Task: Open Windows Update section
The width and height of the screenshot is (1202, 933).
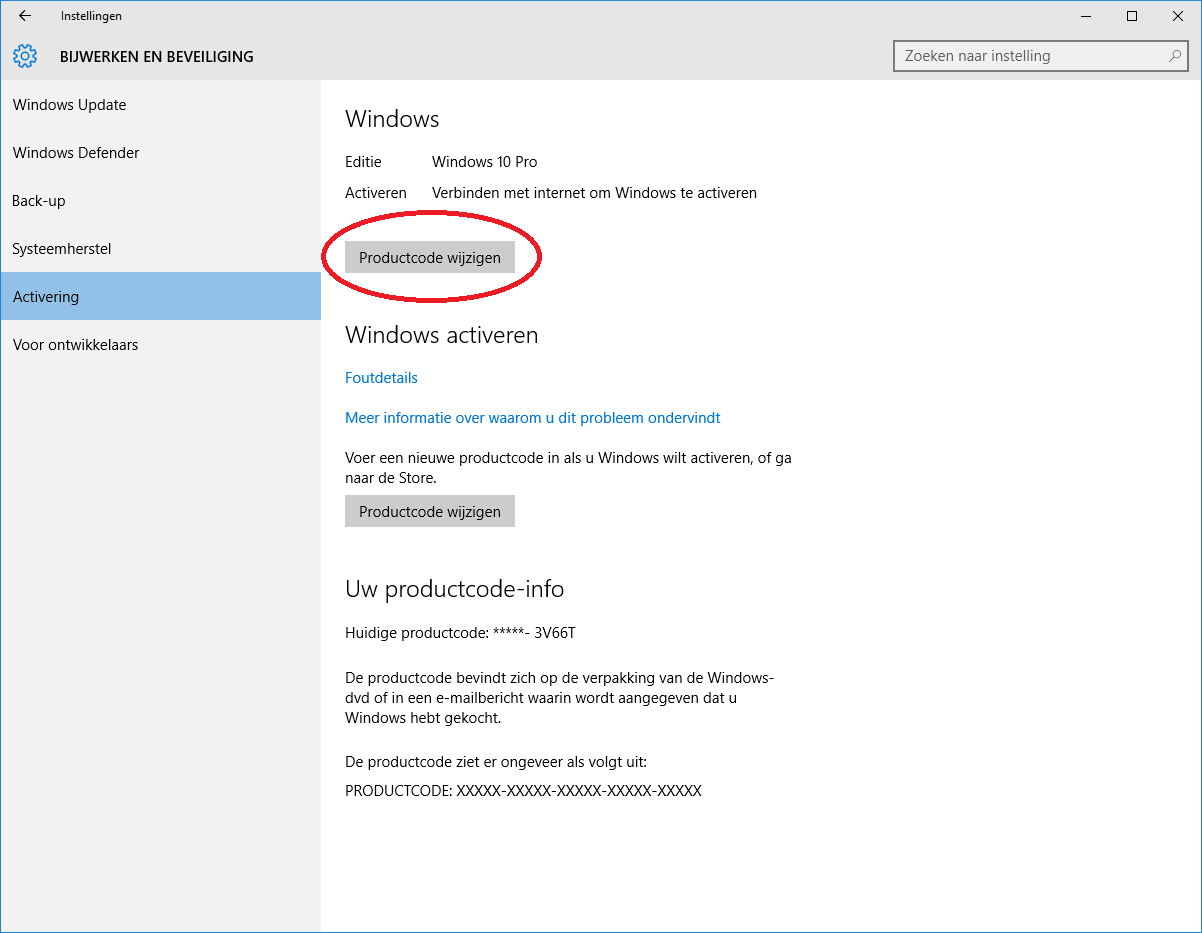Action: 160,105
